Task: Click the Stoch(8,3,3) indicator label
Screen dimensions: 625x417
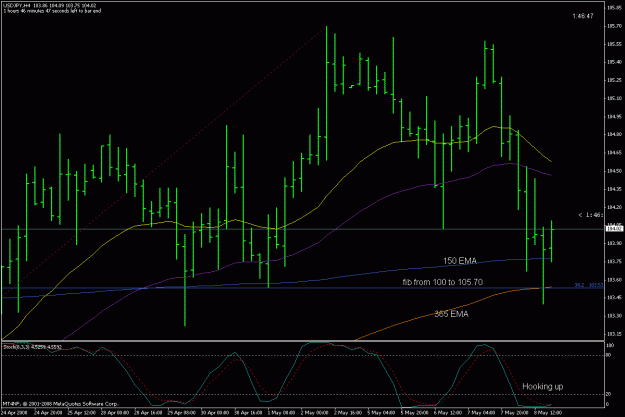Action: click(33, 347)
